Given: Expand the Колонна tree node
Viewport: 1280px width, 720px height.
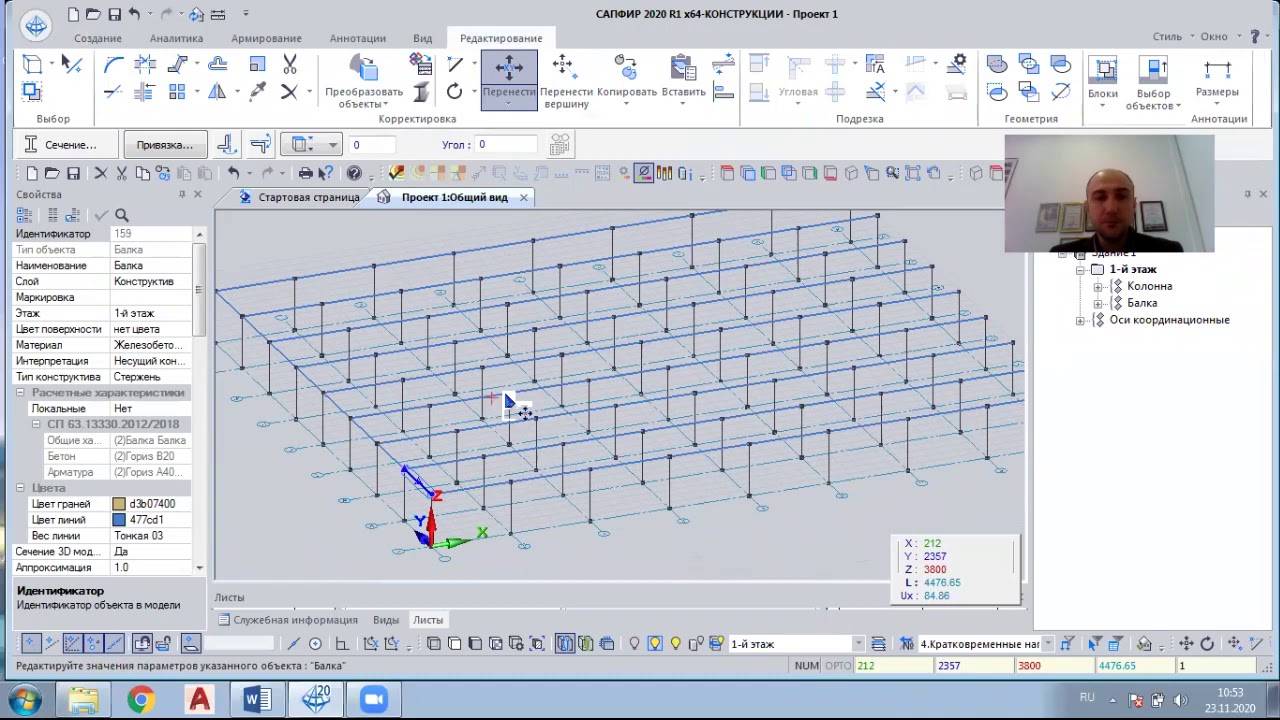Looking at the screenshot, I should (1098, 287).
